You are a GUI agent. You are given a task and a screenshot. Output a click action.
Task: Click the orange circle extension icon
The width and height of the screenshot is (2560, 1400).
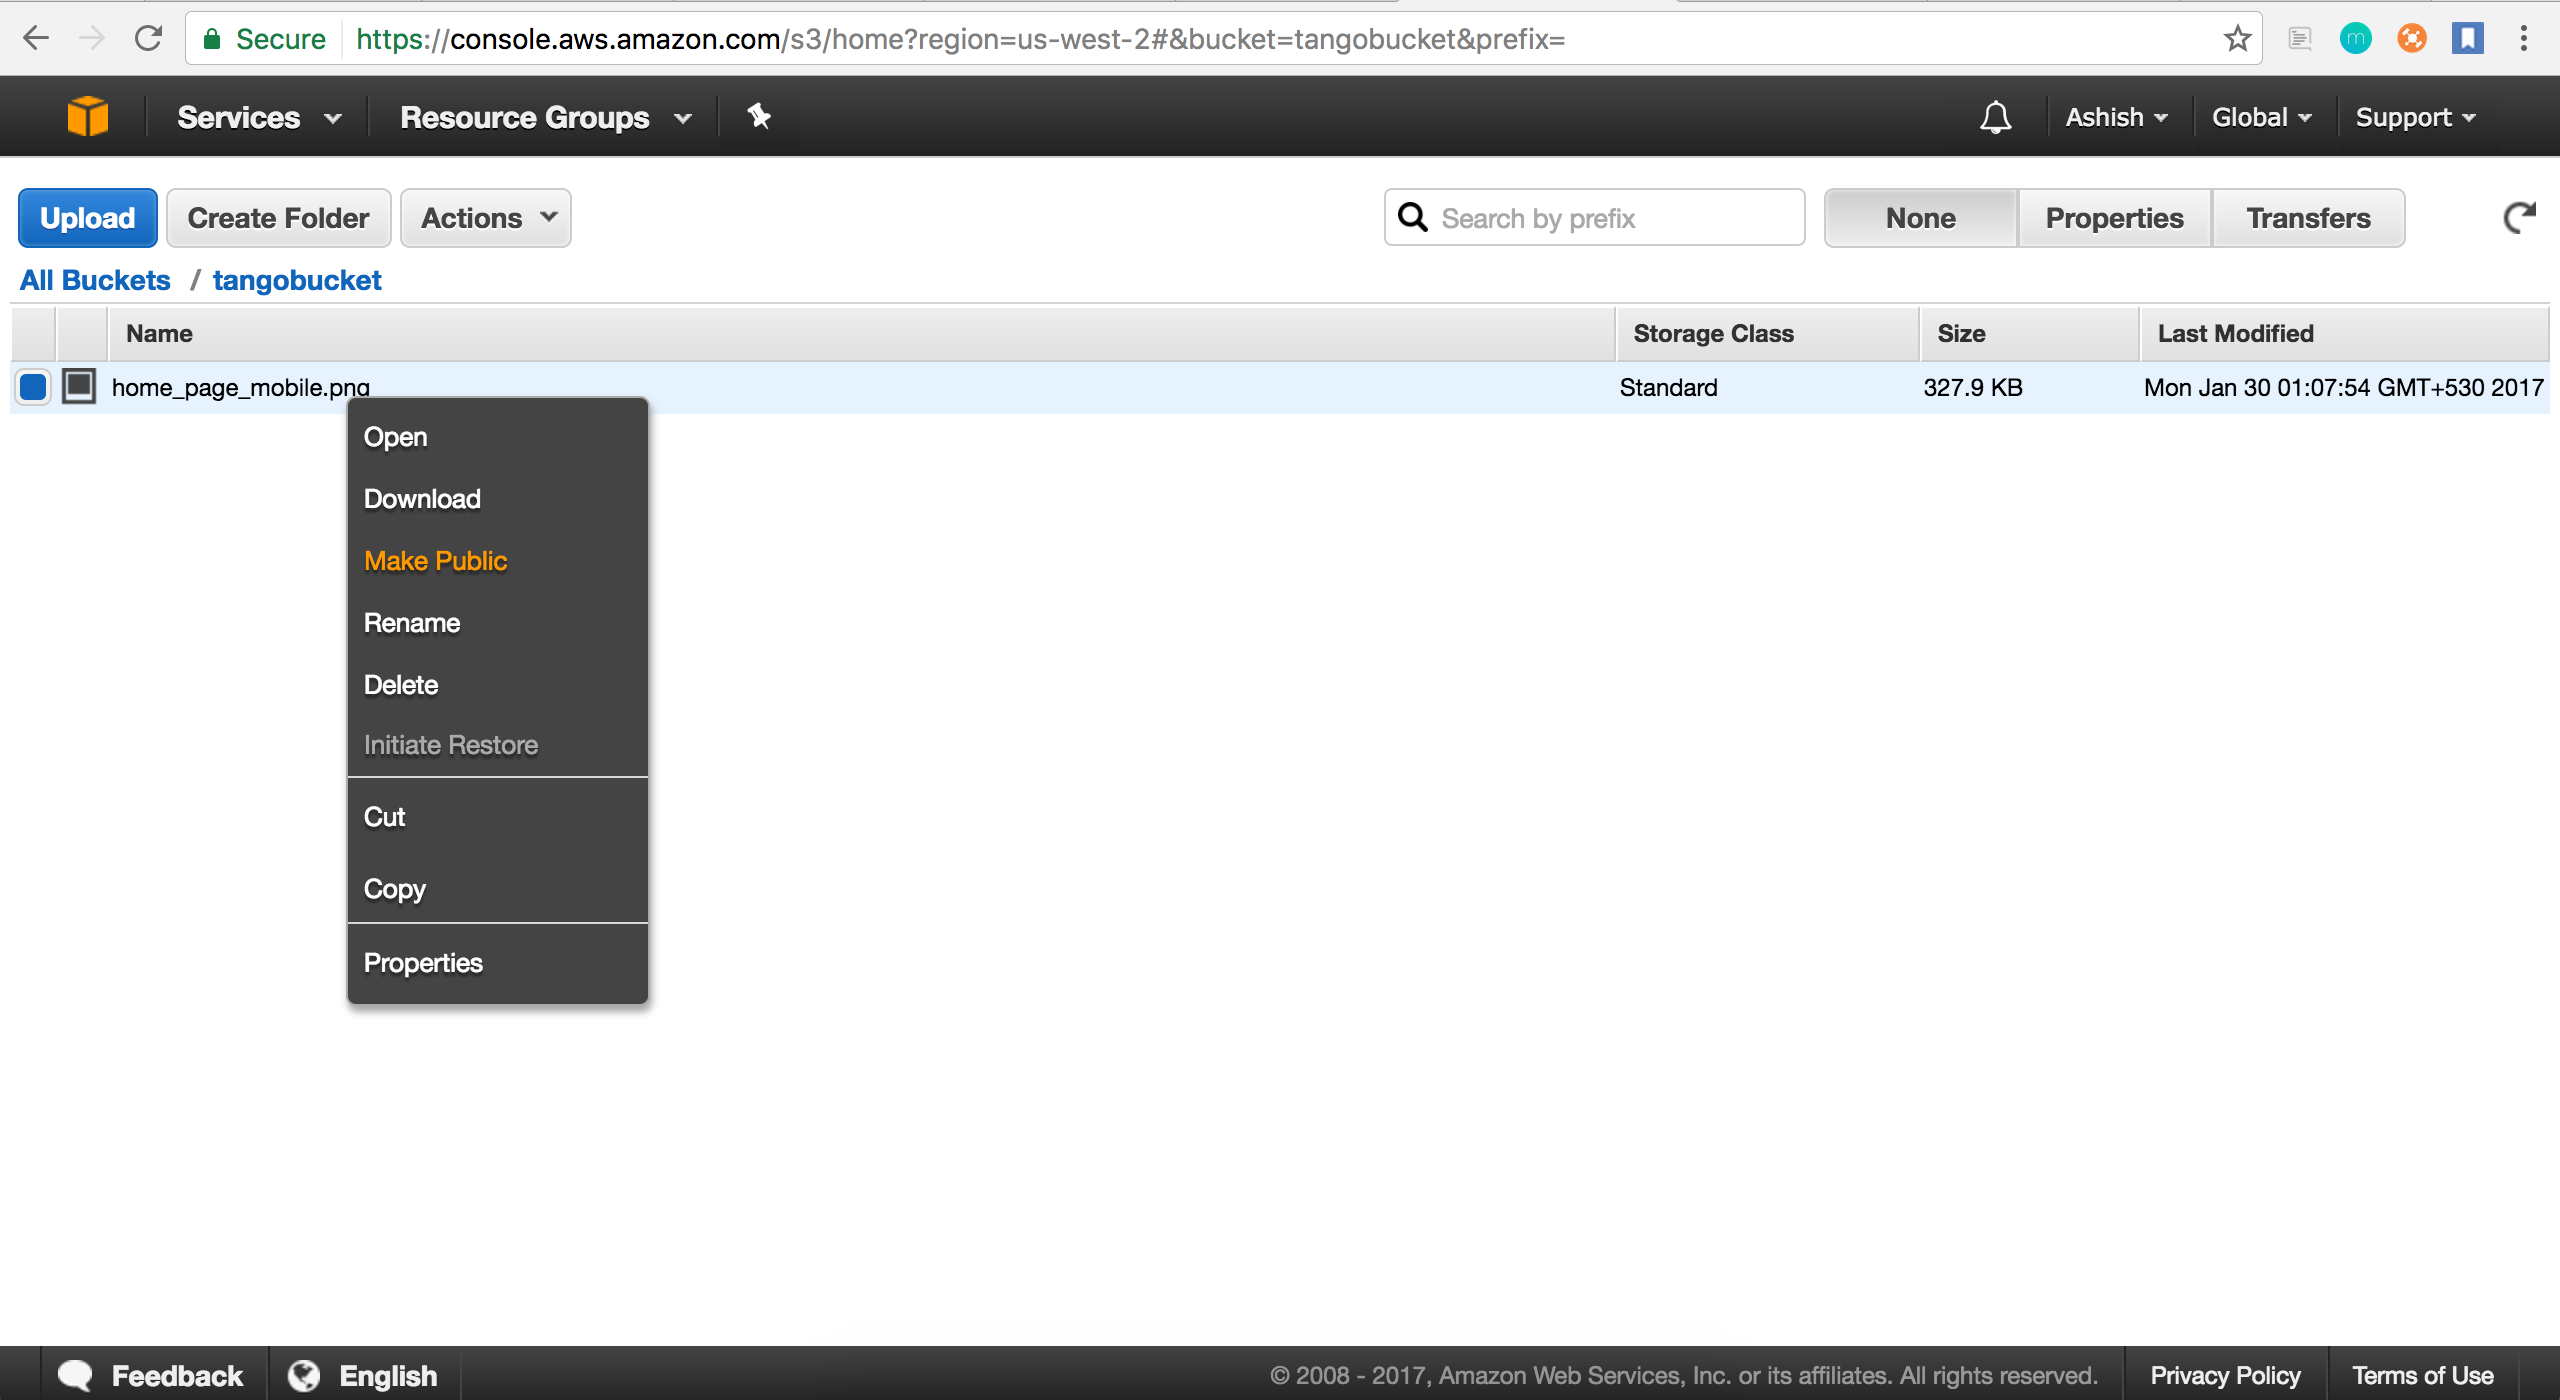tap(2411, 39)
